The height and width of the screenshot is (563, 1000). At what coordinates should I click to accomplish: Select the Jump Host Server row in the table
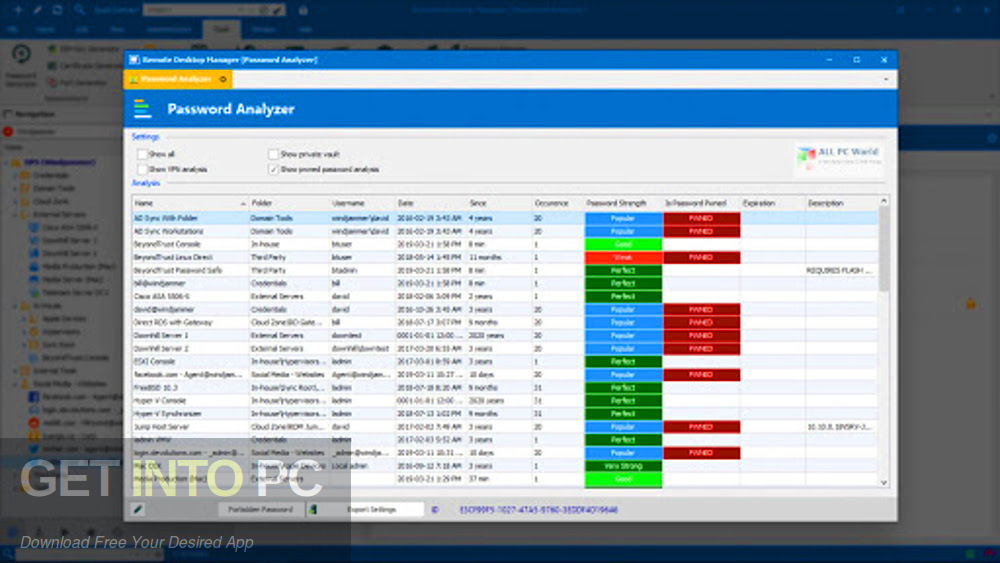tap(504, 427)
